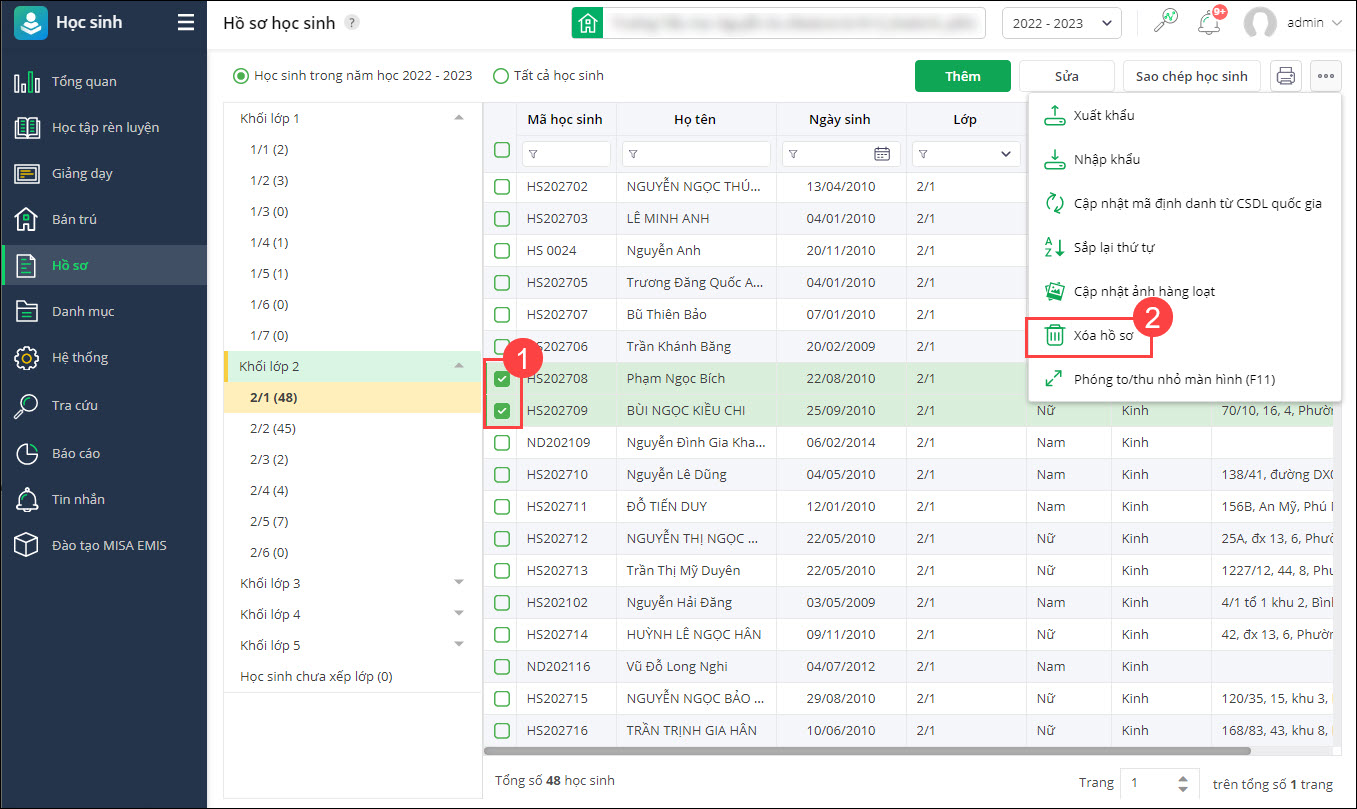The image size is (1357, 809).
Task: Open Tra cứu in the sidebar
Action: [75, 405]
